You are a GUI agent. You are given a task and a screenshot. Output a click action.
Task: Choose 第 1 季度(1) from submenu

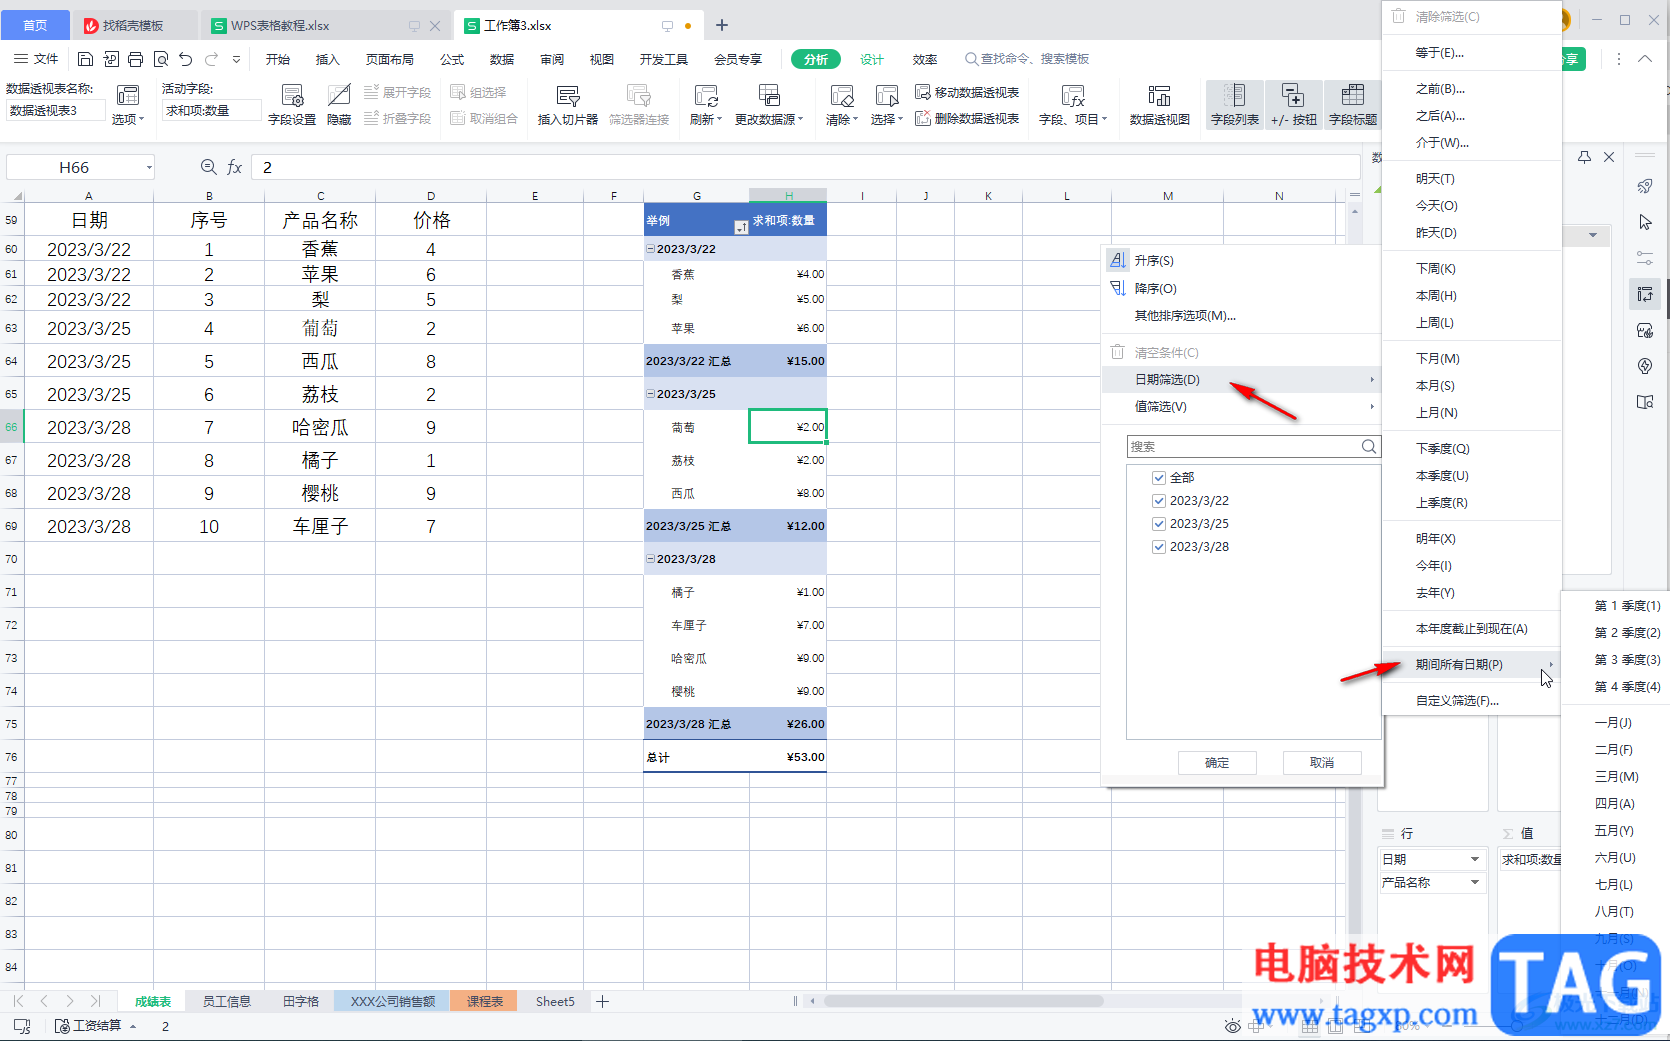coord(1627,606)
